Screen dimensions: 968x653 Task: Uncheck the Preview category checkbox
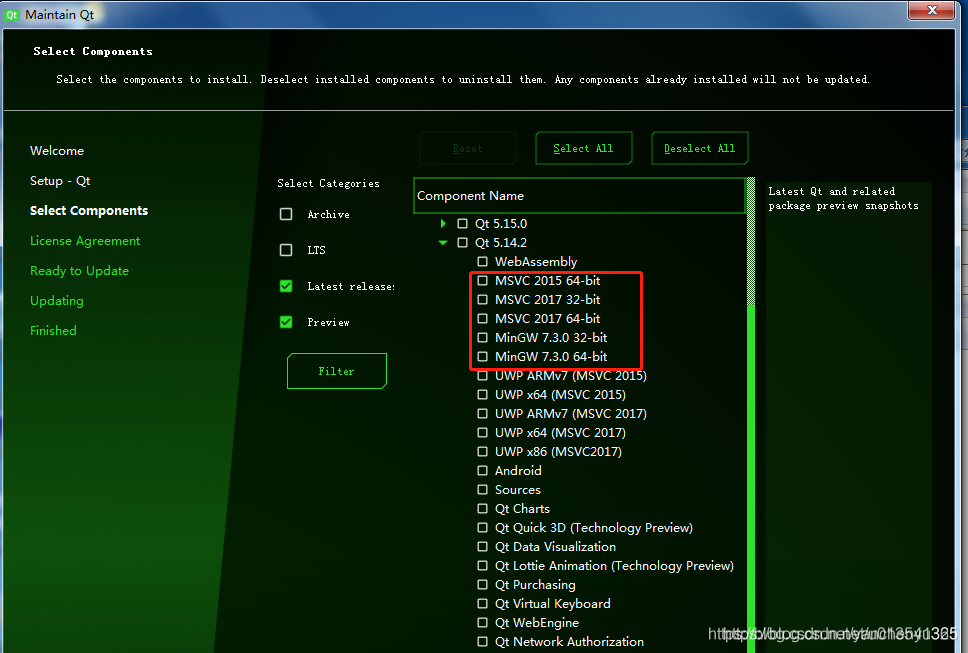(x=286, y=322)
